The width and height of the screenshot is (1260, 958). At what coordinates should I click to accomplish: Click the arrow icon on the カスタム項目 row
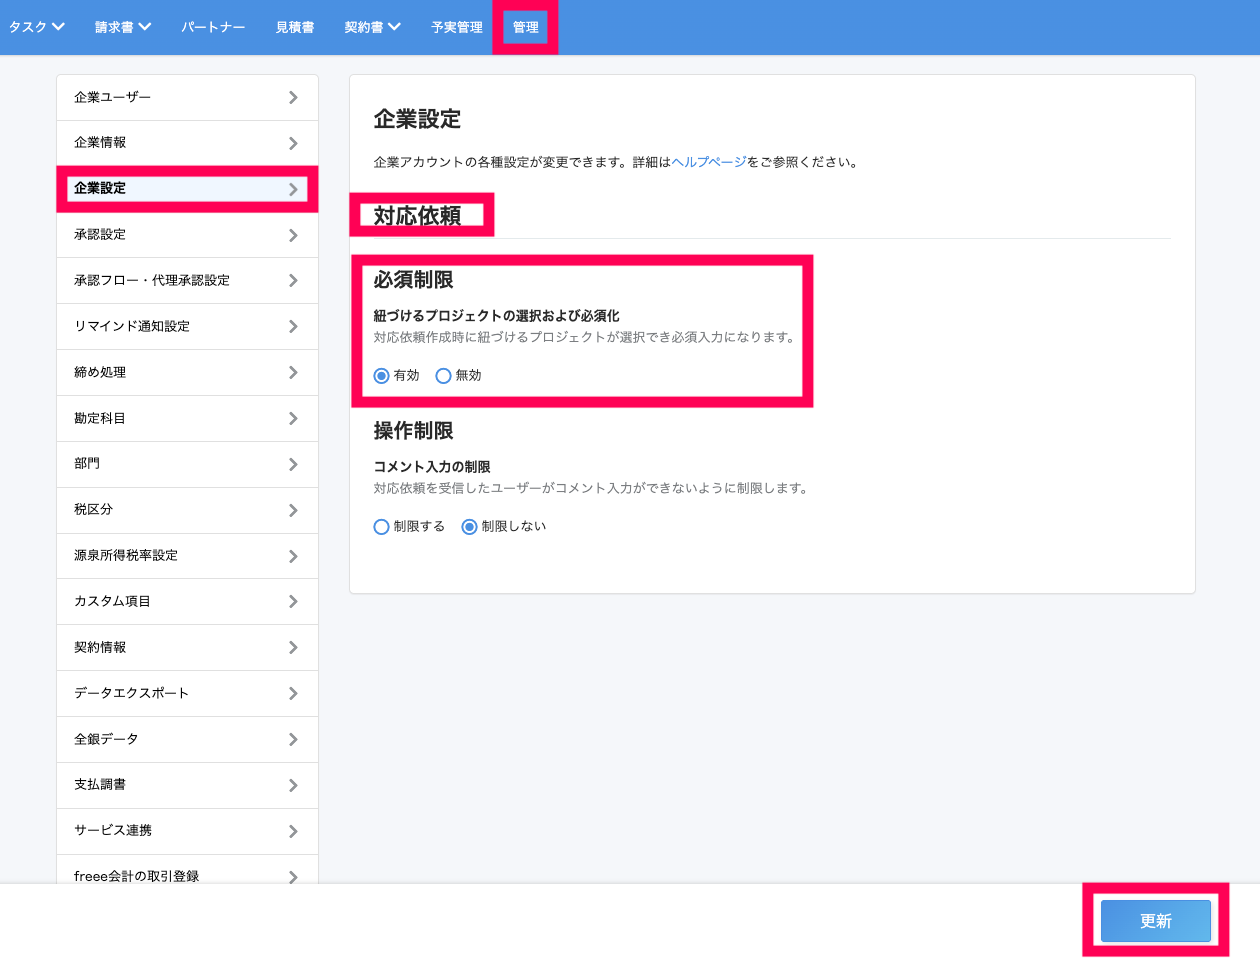pyautogui.click(x=293, y=602)
